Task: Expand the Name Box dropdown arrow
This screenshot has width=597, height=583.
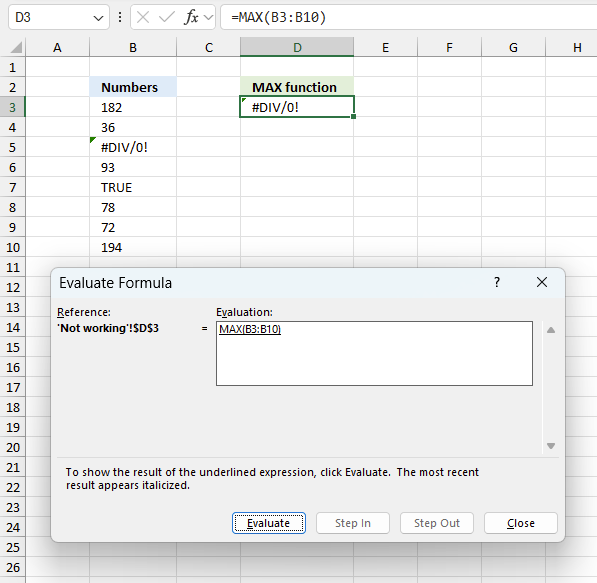Action: click(98, 18)
